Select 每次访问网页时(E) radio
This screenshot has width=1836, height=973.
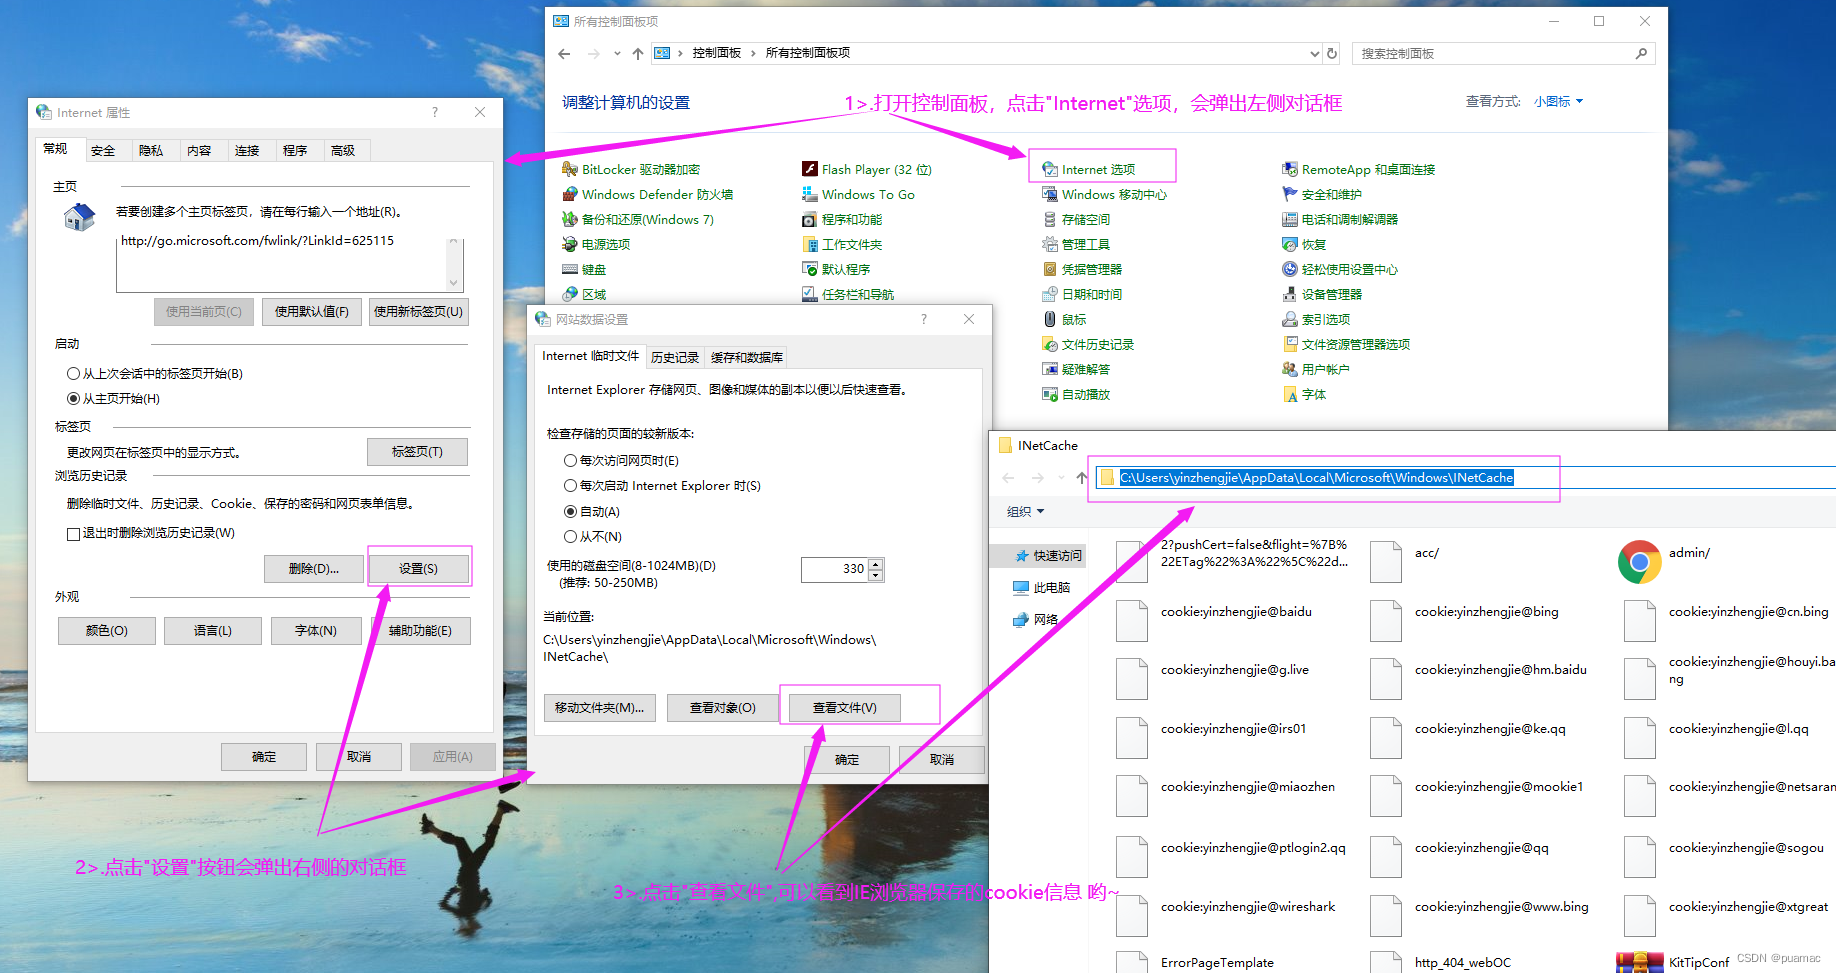(x=621, y=461)
